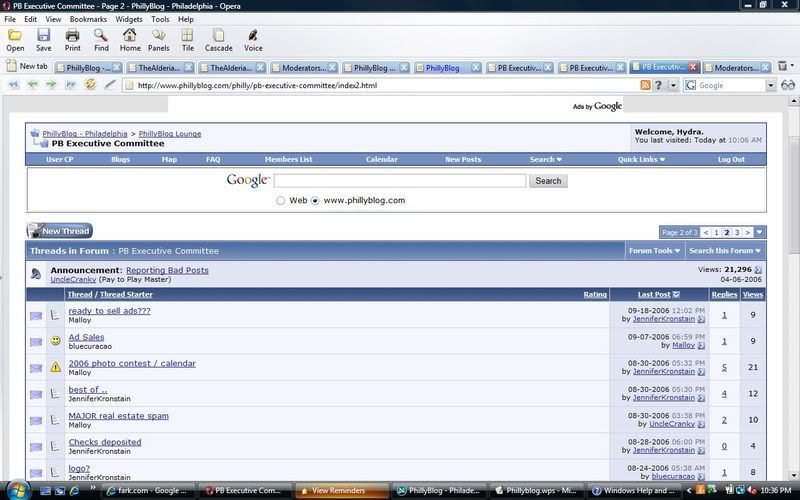Click PhillyBlog Lounge breadcrumb link
Screen dimensions: 800x500
pos(170,134)
